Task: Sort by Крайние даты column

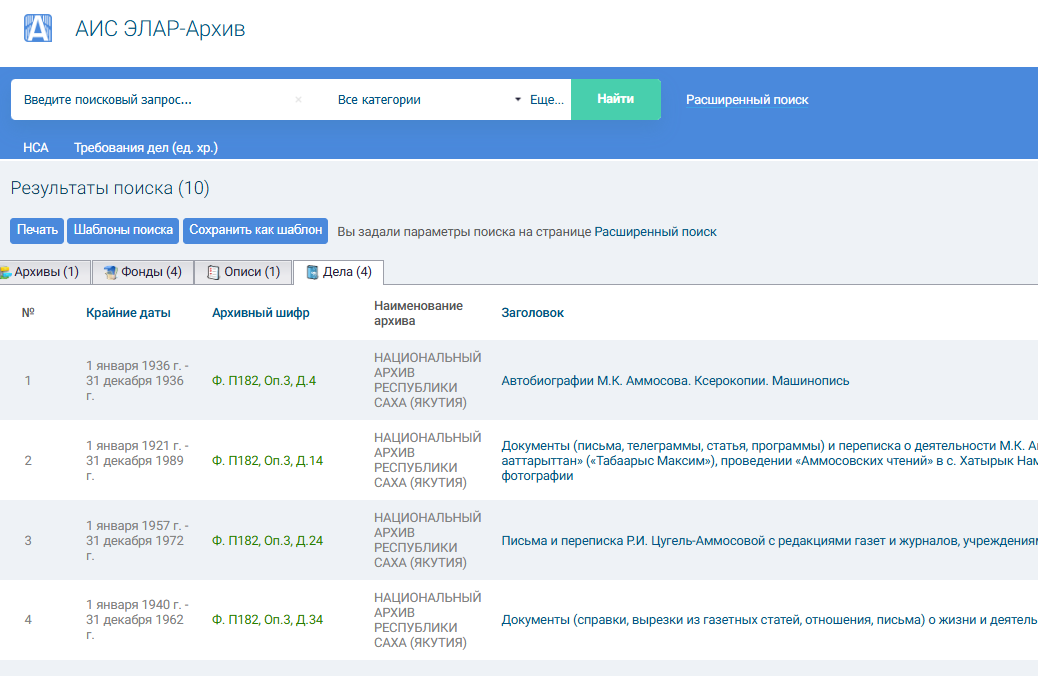Action: pos(128,313)
